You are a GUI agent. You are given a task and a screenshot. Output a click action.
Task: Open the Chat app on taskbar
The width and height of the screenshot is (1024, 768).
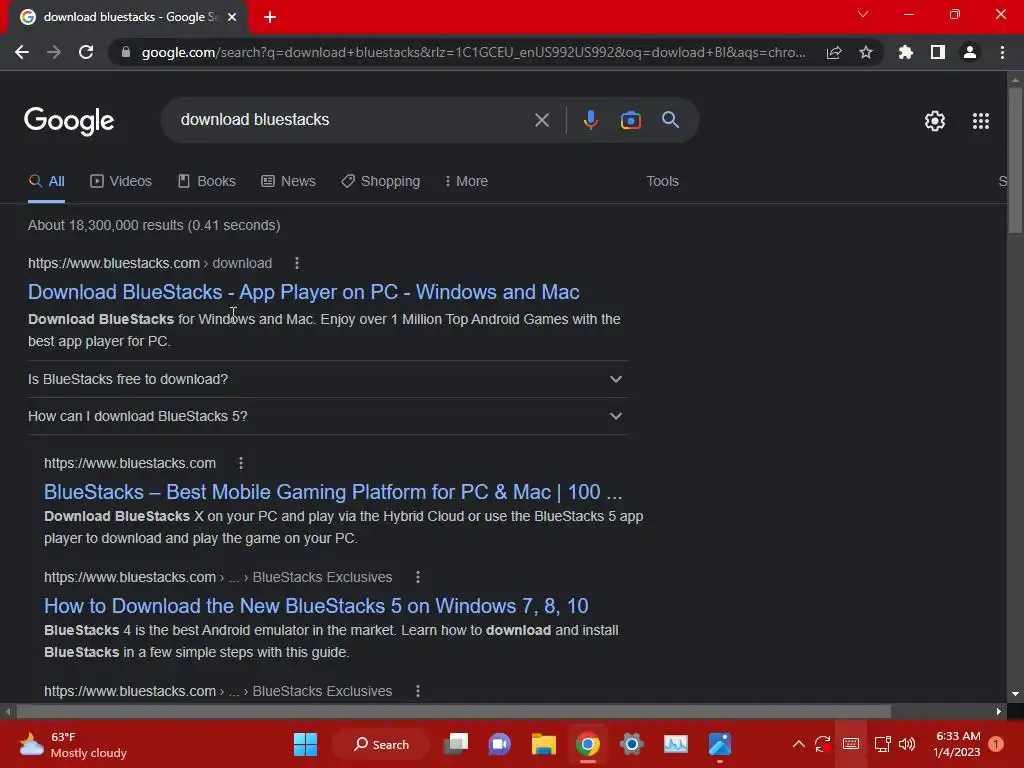tap(500, 744)
